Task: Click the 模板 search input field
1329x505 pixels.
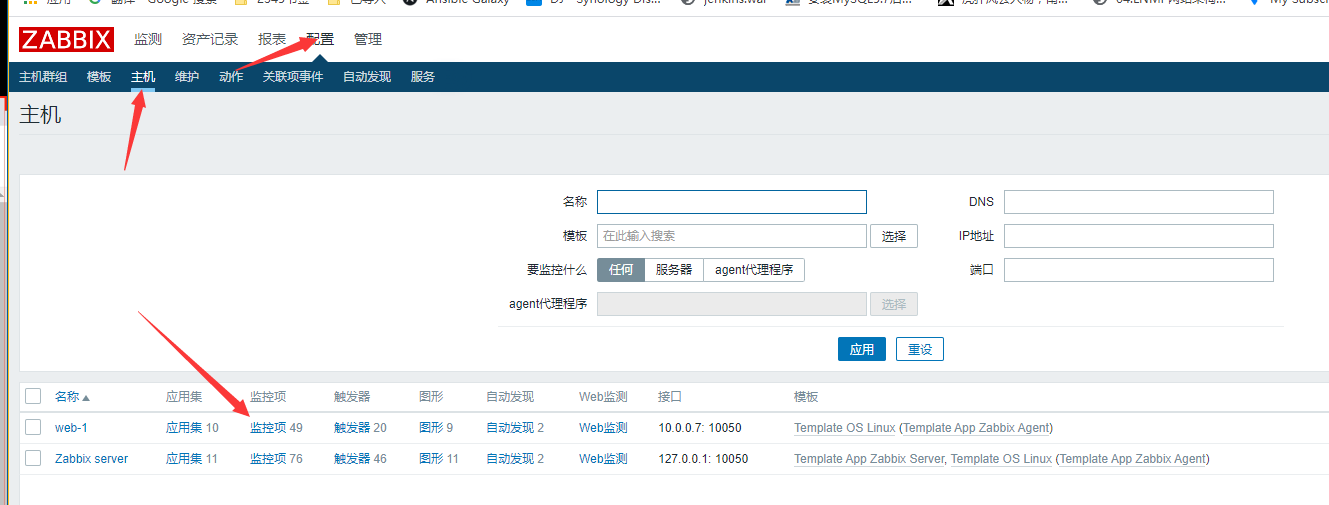Action: (x=732, y=236)
